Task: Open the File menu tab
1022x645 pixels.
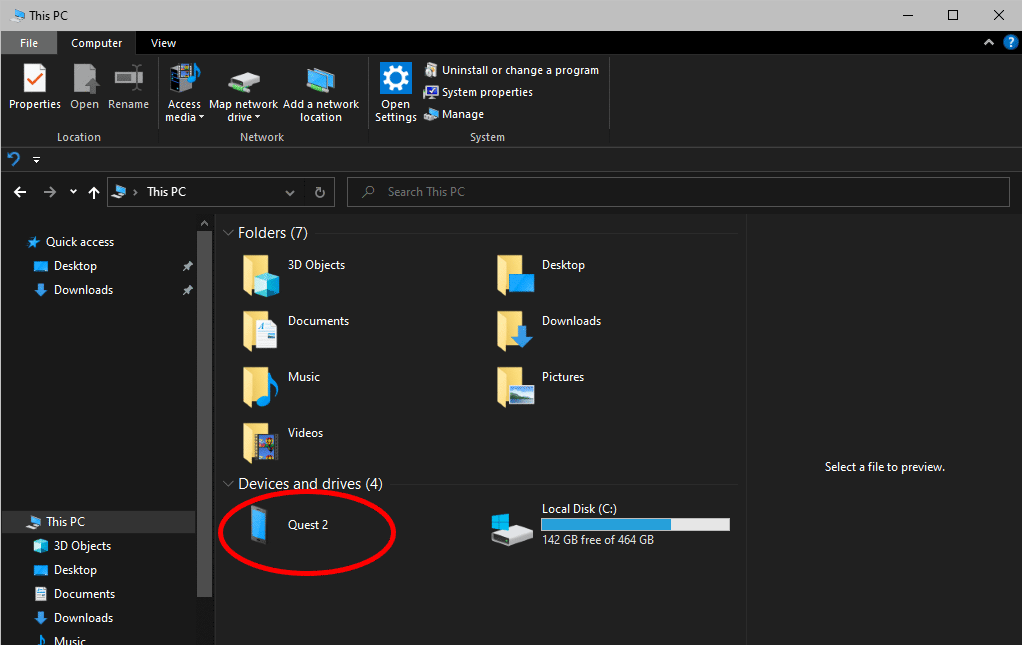Action: (x=29, y=43)
